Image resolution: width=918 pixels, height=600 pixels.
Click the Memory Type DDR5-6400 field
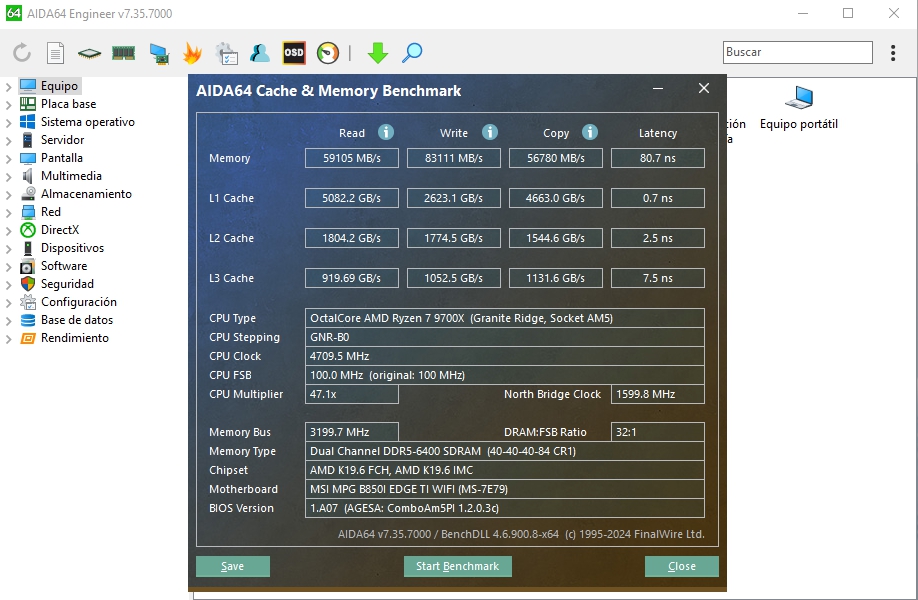[x=505, y=451]
